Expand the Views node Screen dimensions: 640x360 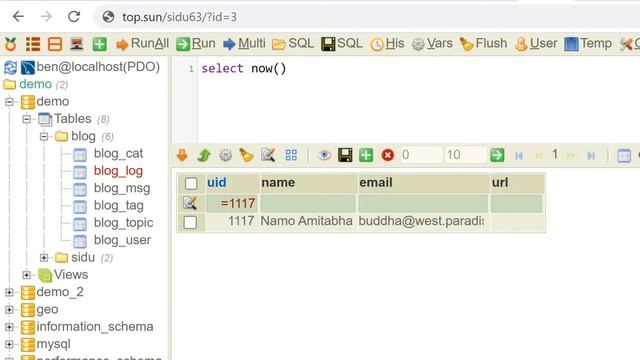click(27, 275)
